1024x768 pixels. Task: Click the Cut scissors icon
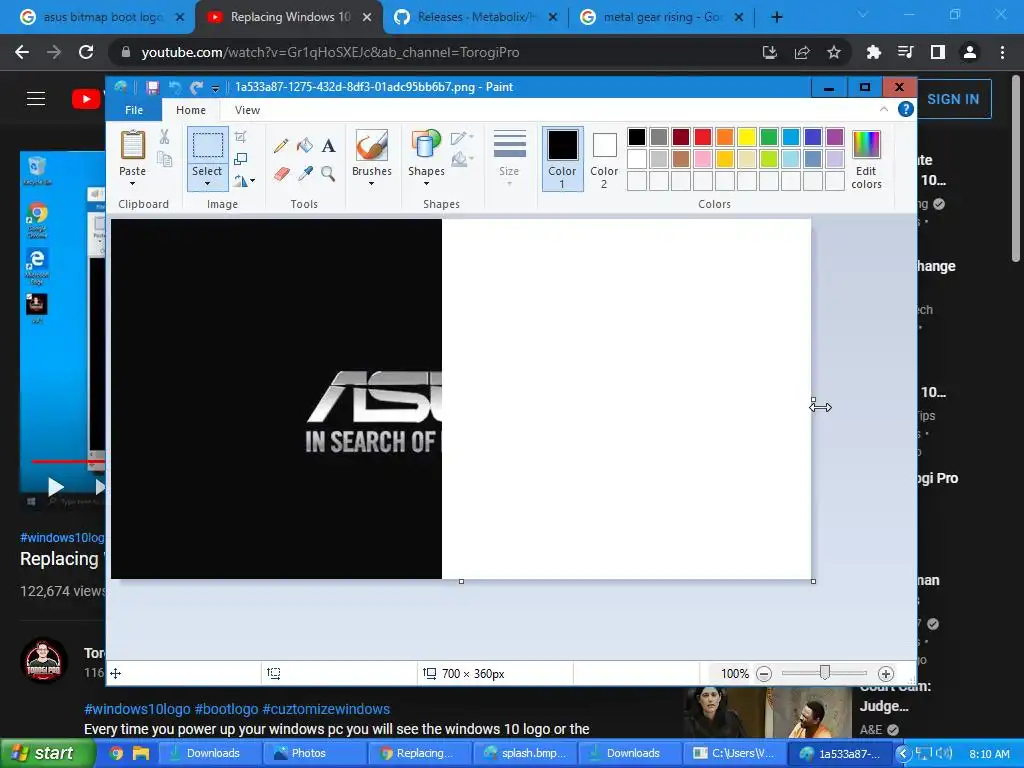click(x=164, y=136)
